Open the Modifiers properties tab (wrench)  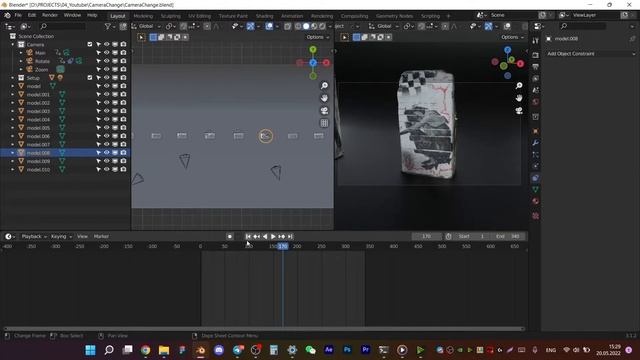click(536, 143)
